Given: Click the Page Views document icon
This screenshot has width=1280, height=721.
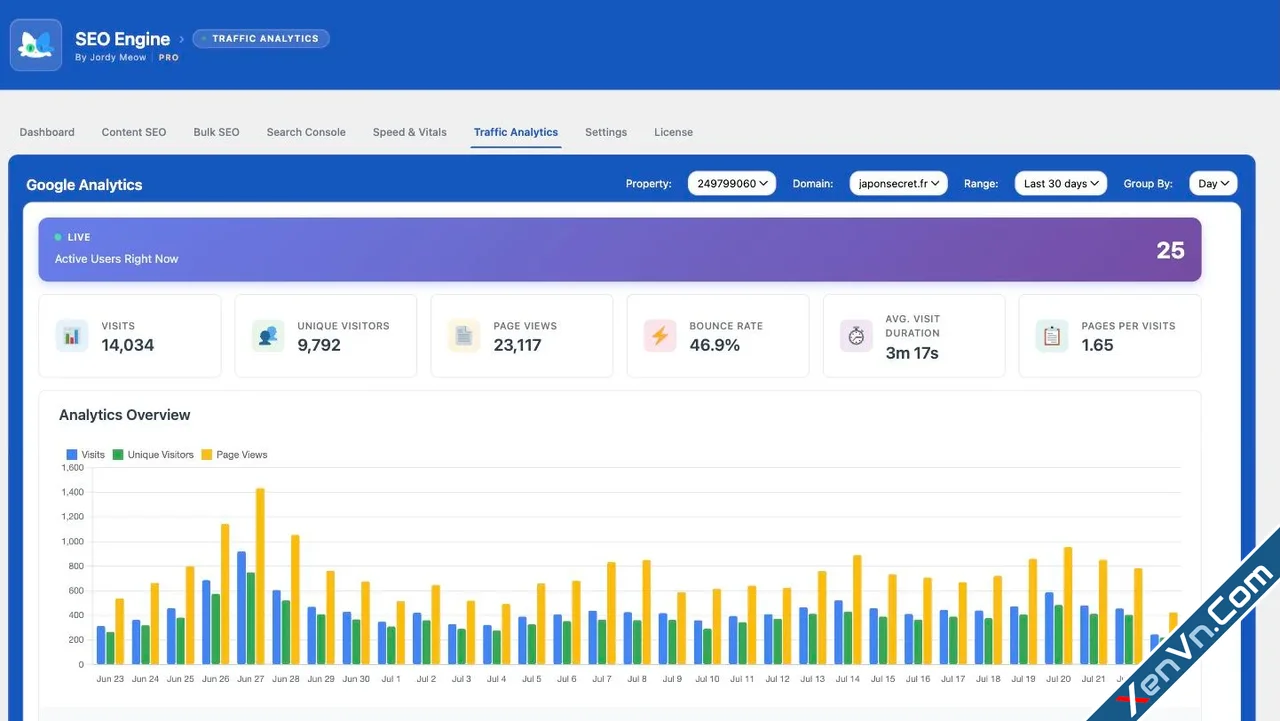Looking at the screenshot, I should point(464,336).
